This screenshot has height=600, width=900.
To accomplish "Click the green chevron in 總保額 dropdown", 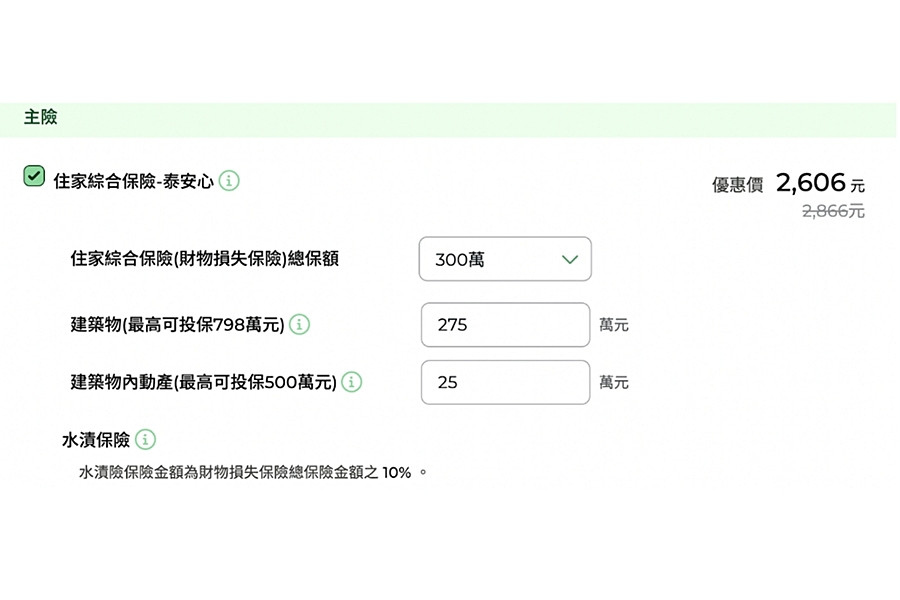I will pyautogui.click(x=569, y=260).
